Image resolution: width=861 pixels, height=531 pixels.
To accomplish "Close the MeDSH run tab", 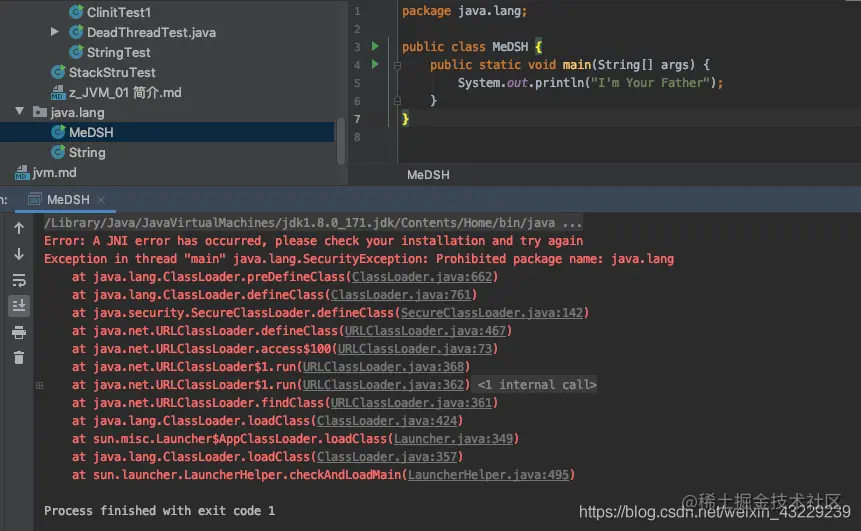I will (101, 200).
